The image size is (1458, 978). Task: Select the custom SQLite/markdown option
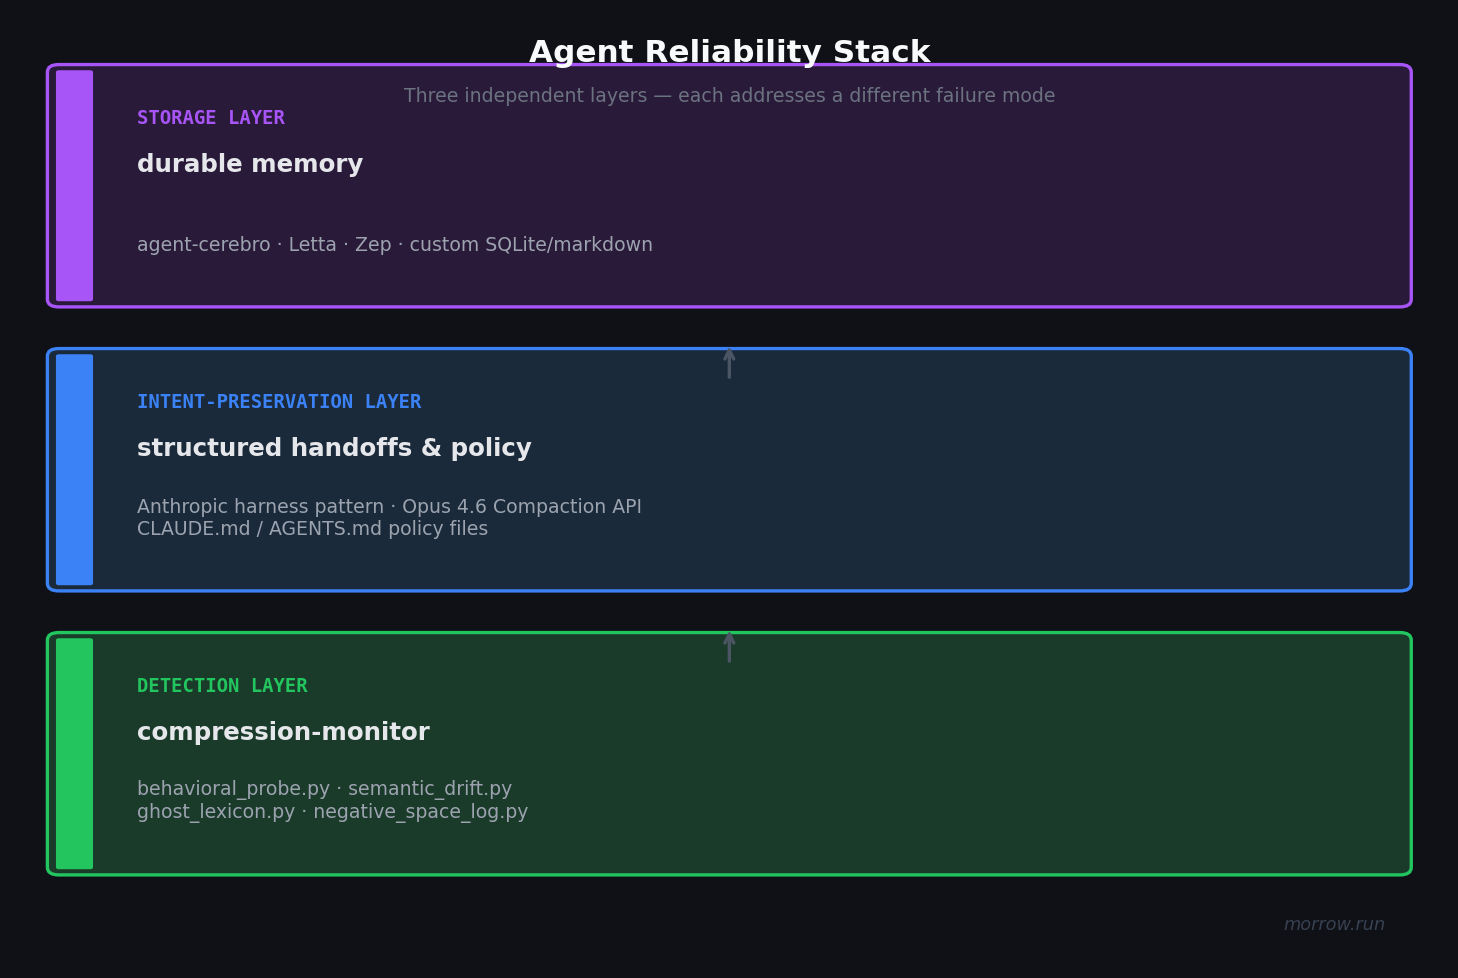tap(530, 244)
